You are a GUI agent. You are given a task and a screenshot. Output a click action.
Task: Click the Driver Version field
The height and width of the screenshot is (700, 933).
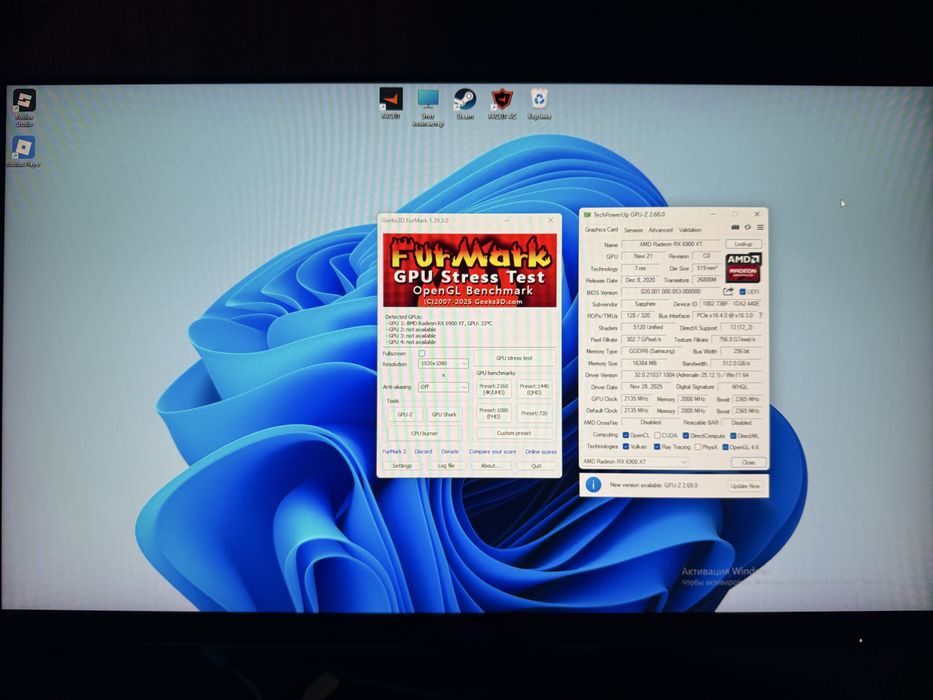(x=692, y=375)
